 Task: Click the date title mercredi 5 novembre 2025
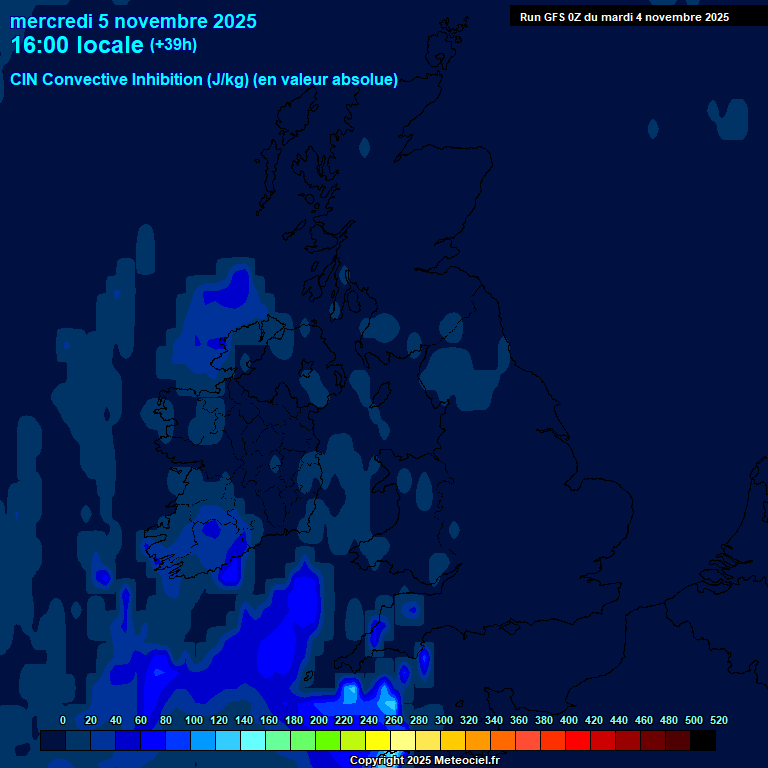[x=133, y=21]
